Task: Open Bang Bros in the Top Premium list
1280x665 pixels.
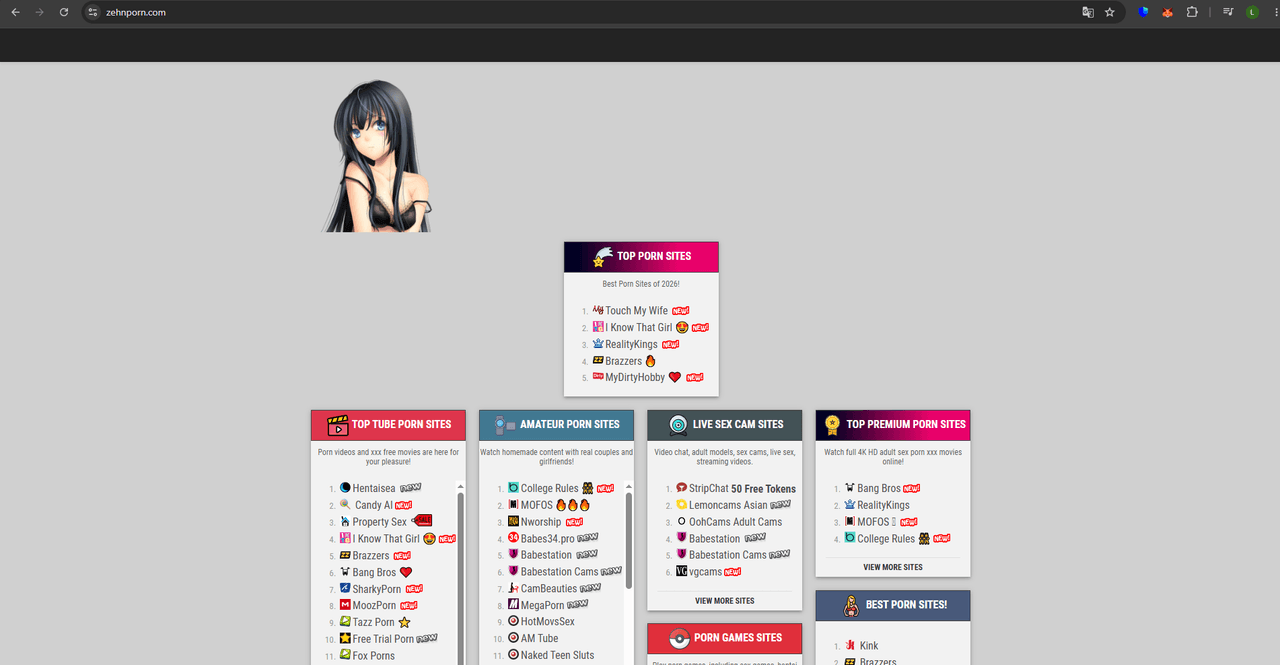Action: pyautogui.click(x=879, y=489)
